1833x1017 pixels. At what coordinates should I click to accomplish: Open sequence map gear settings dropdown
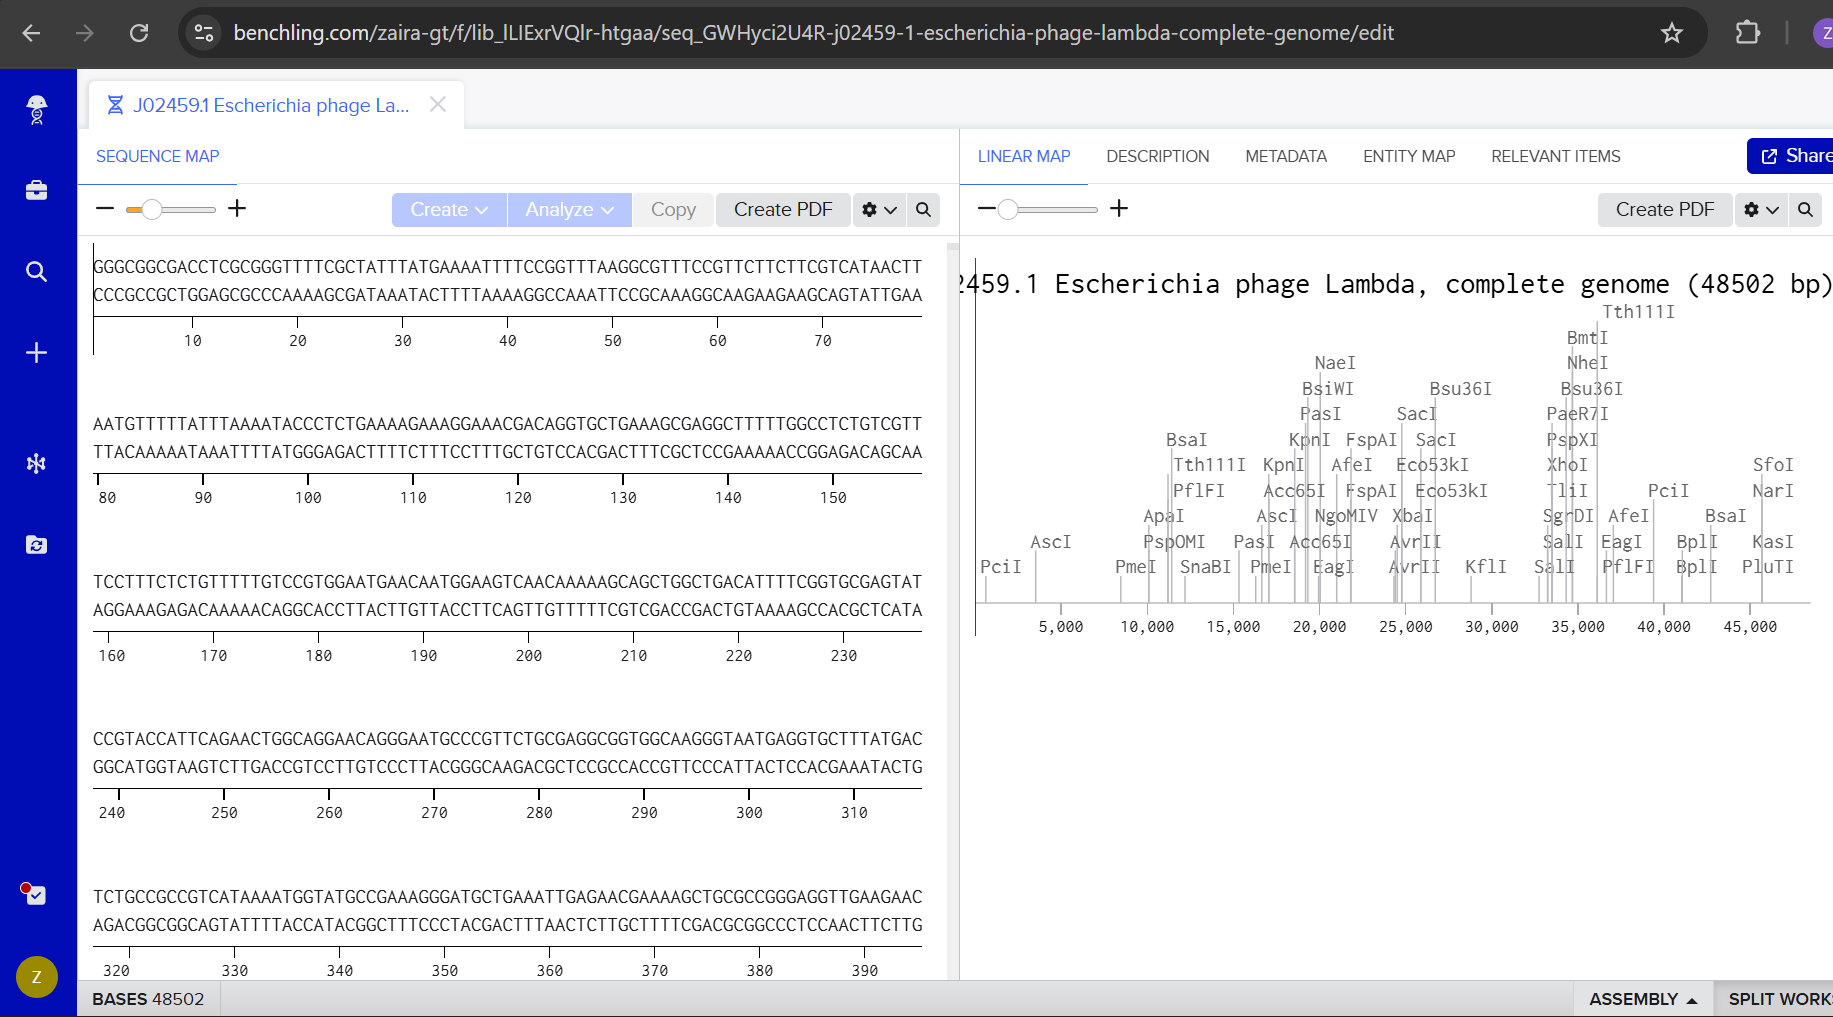[880, 210]
